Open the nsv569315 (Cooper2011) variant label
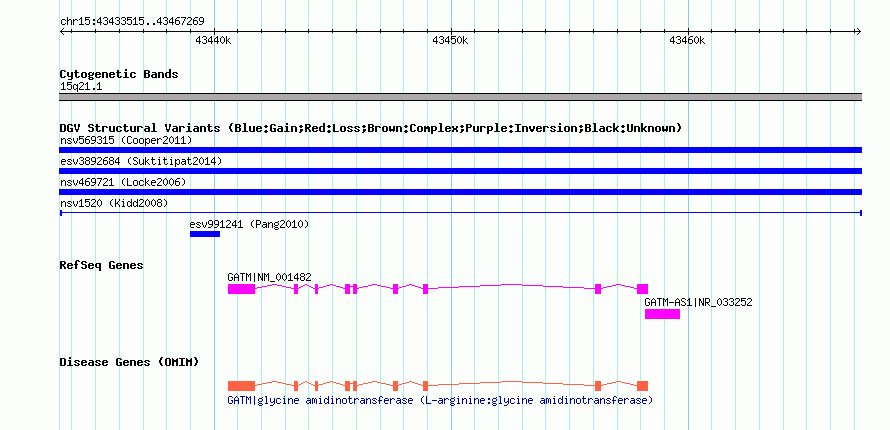 coord(126,140)
